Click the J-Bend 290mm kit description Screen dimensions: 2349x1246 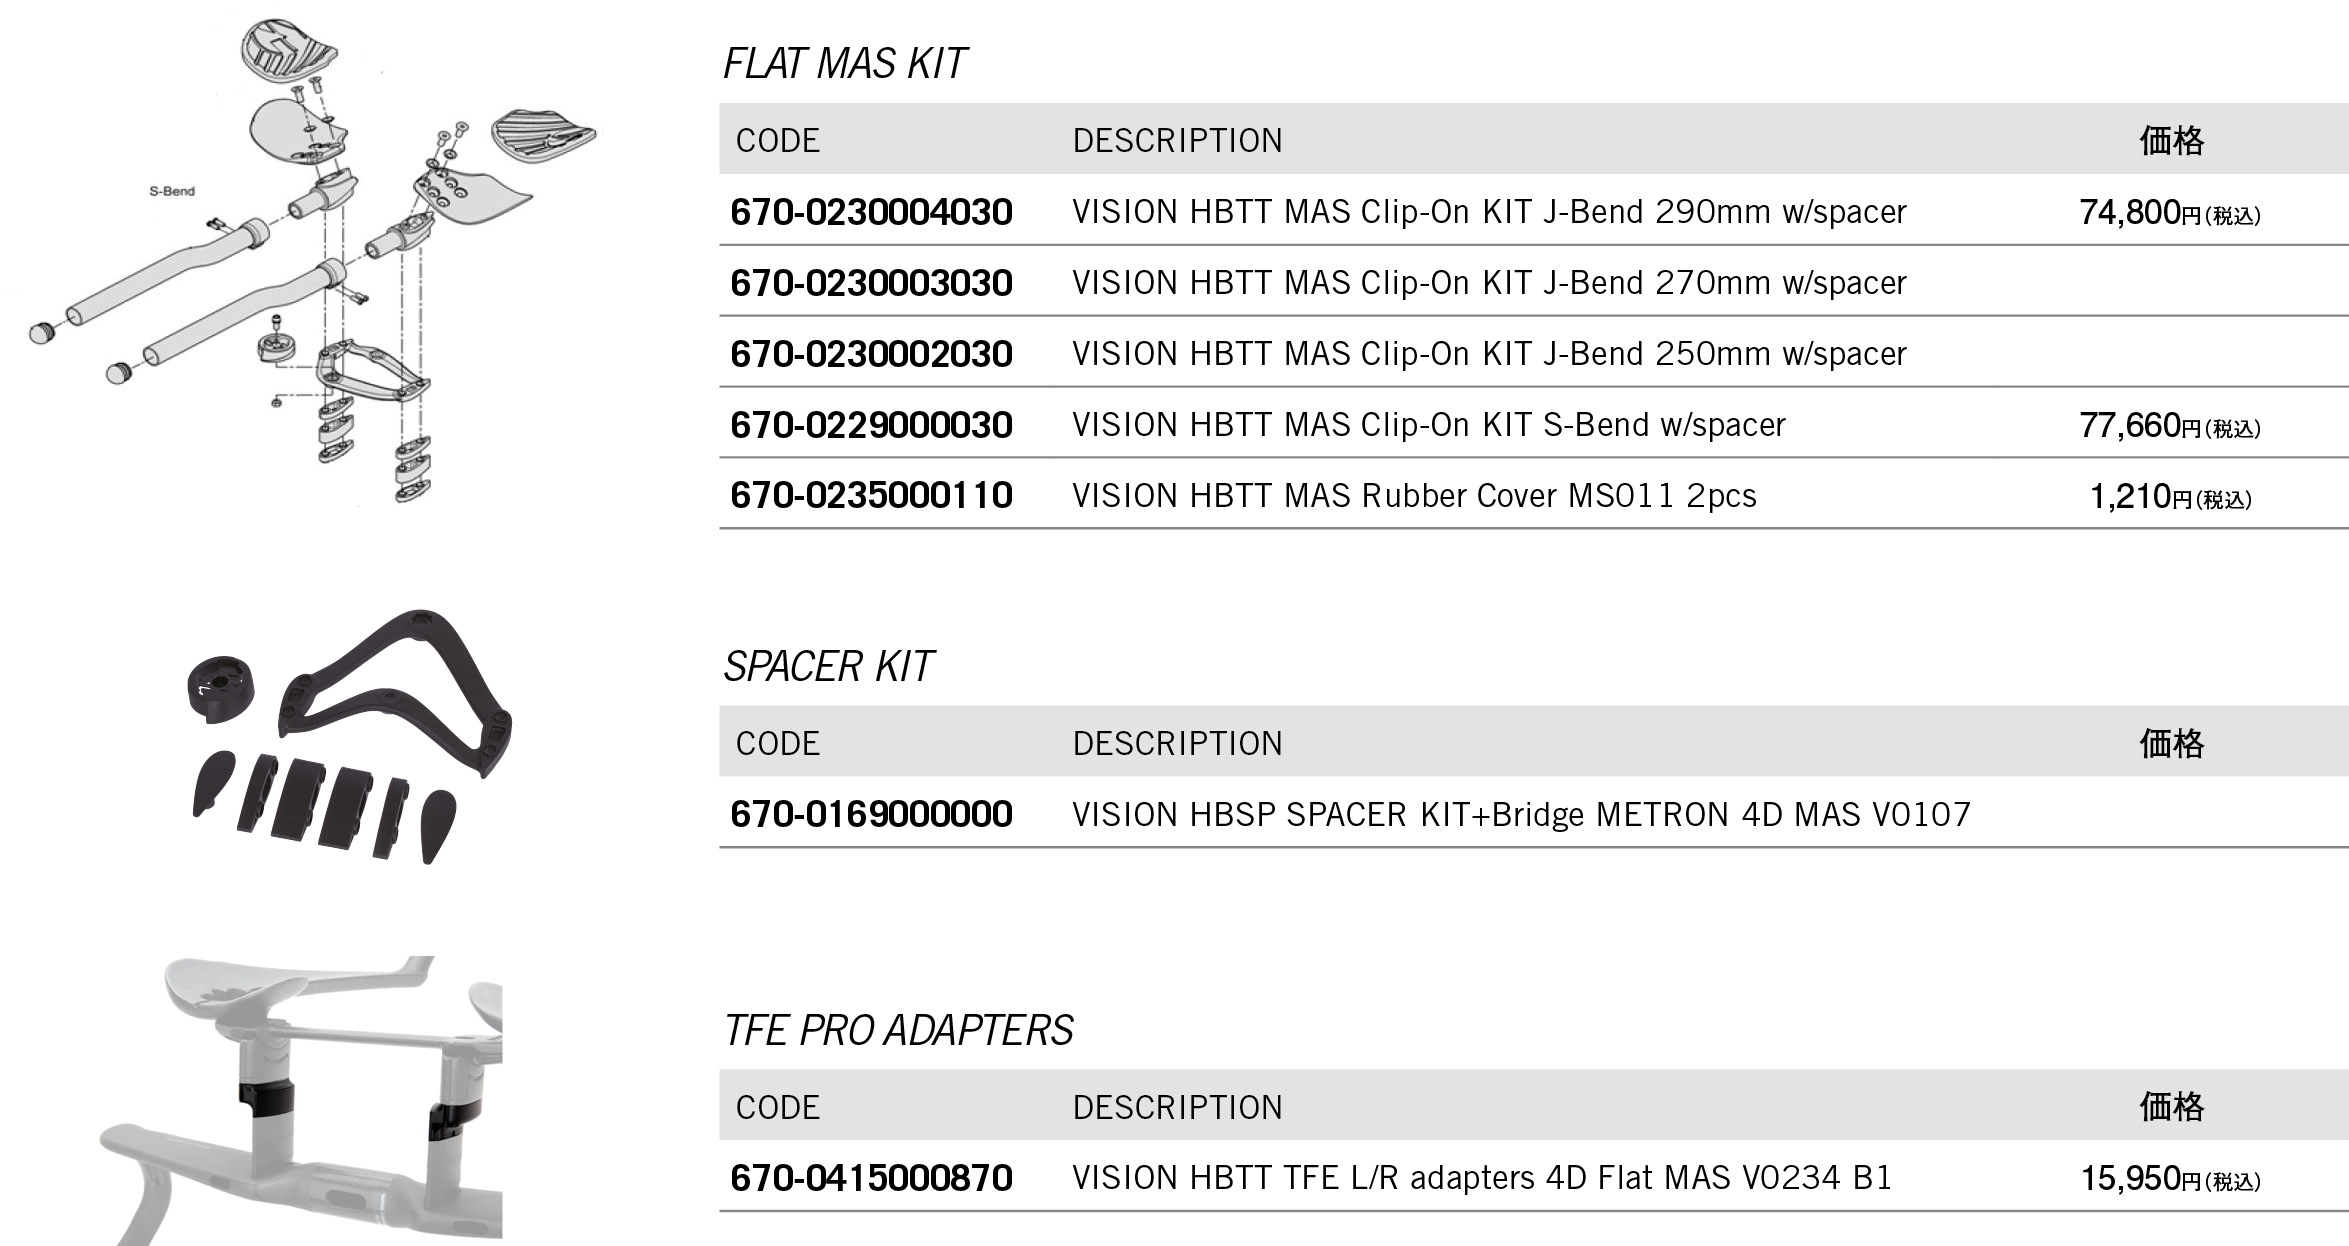point(1489,212)
